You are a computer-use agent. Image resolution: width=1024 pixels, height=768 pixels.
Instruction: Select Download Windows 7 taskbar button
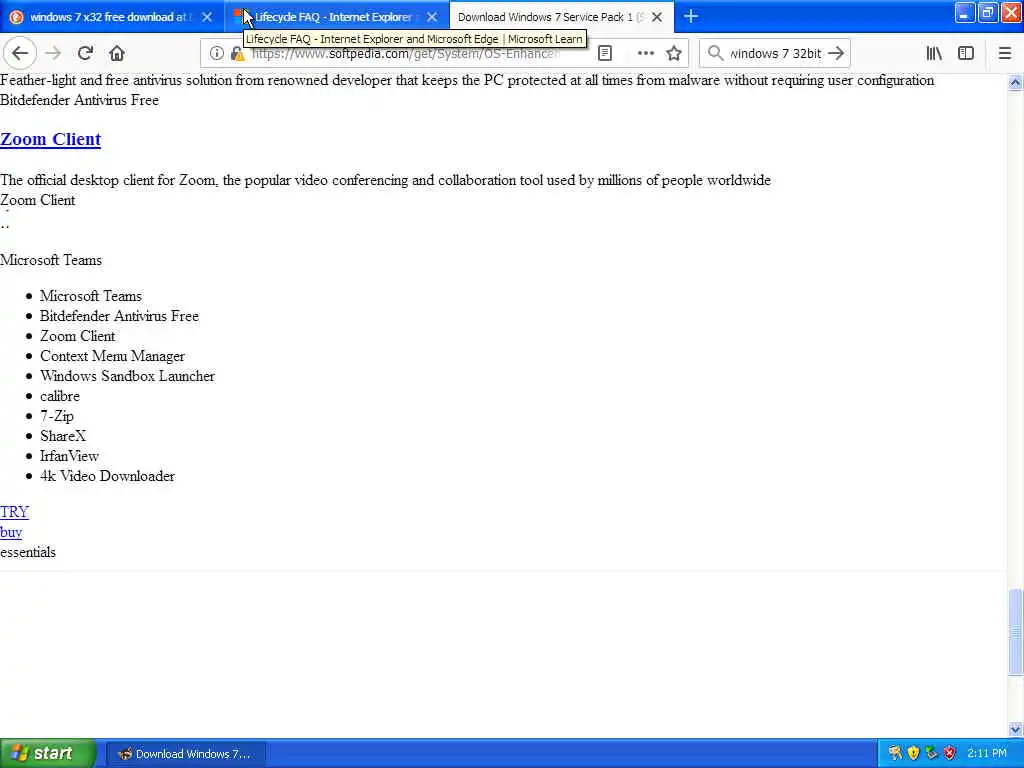pos(185,754)
